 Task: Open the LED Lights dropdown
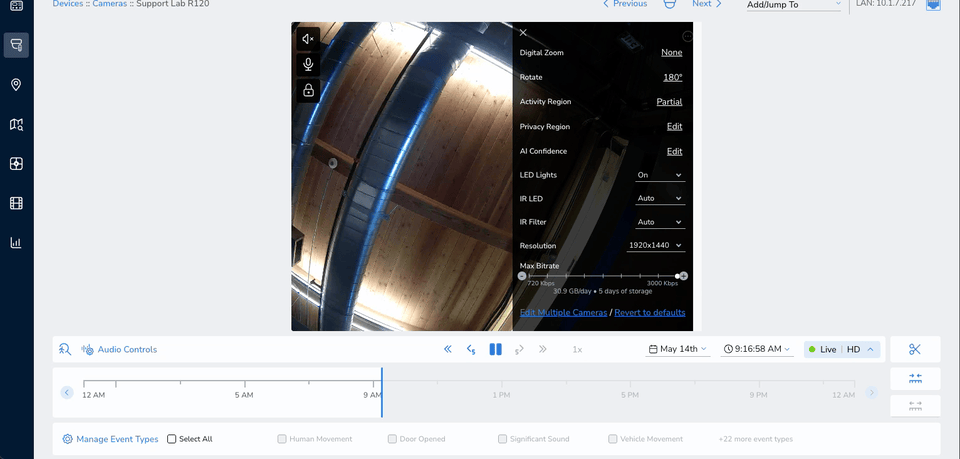pos(659,175)
